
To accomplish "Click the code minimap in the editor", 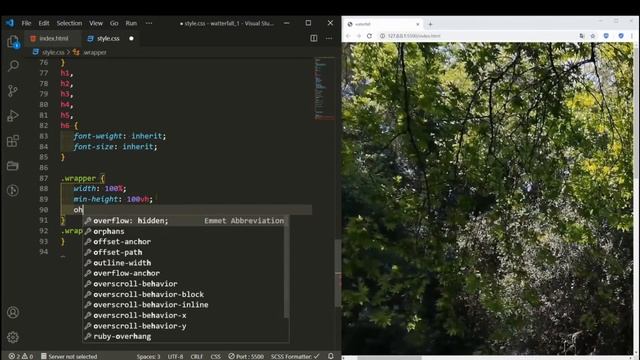I will point(324,89).
